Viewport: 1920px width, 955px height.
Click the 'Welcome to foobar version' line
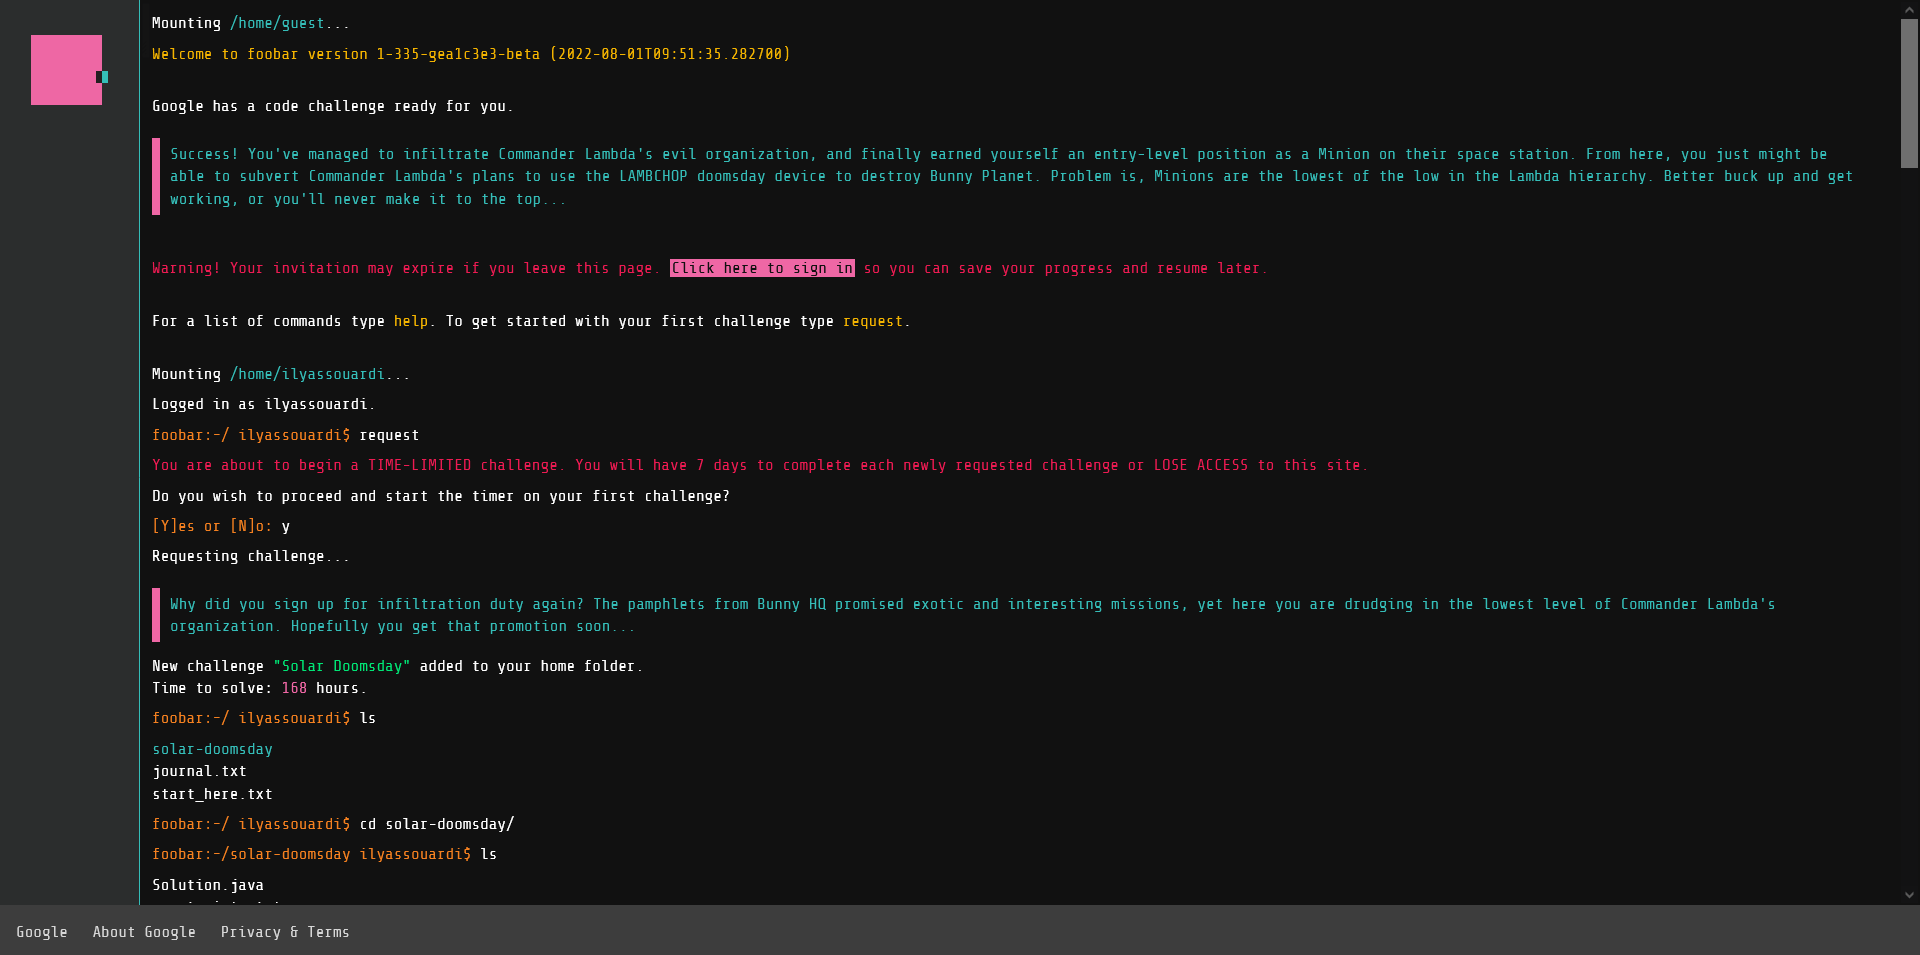point(471,54)
